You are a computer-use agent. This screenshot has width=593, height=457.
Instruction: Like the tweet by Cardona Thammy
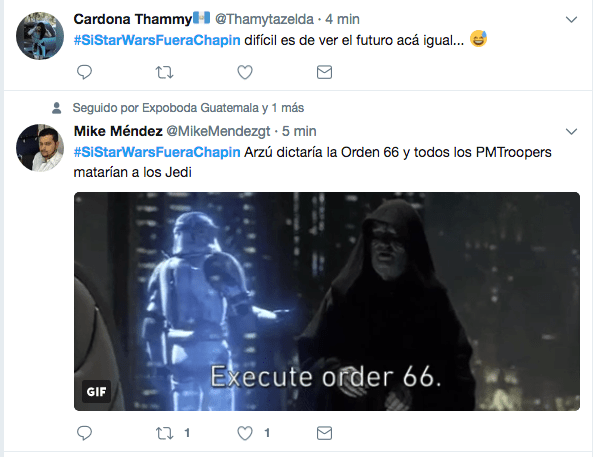(245, 72)
